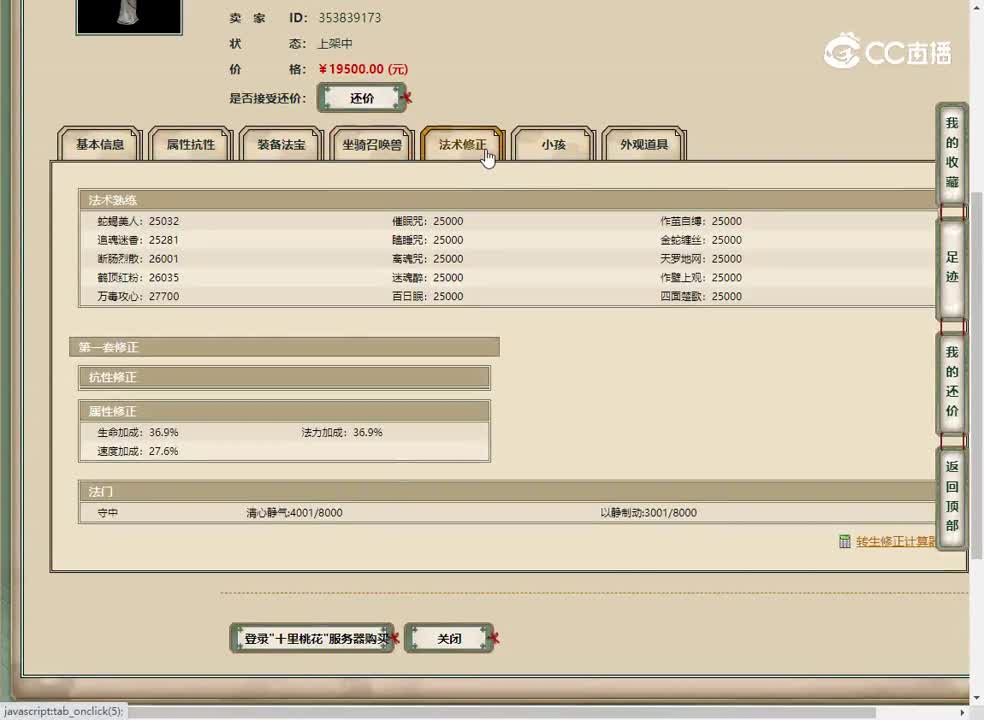Click the price ¥19500.00 (元)
The width and height of the screenshot is (984, 720).
click(x=363, y=69)
